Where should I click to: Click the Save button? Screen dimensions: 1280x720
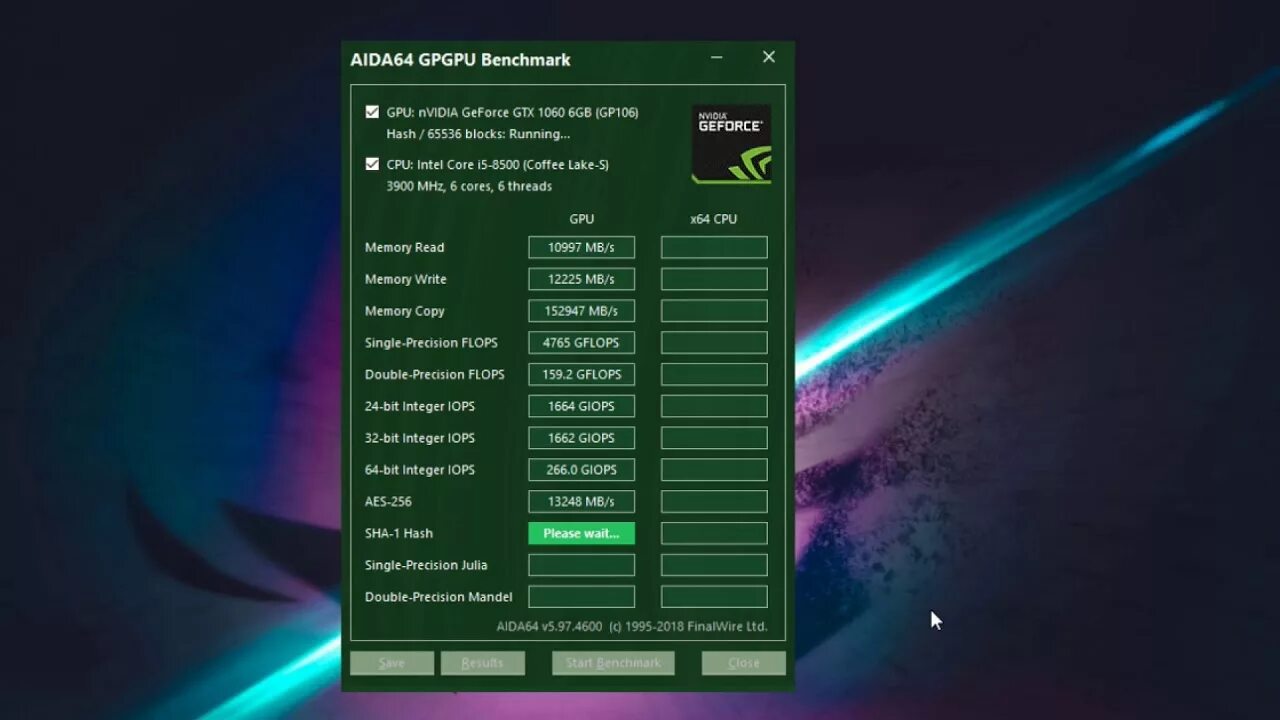click(x=392, y=663)
